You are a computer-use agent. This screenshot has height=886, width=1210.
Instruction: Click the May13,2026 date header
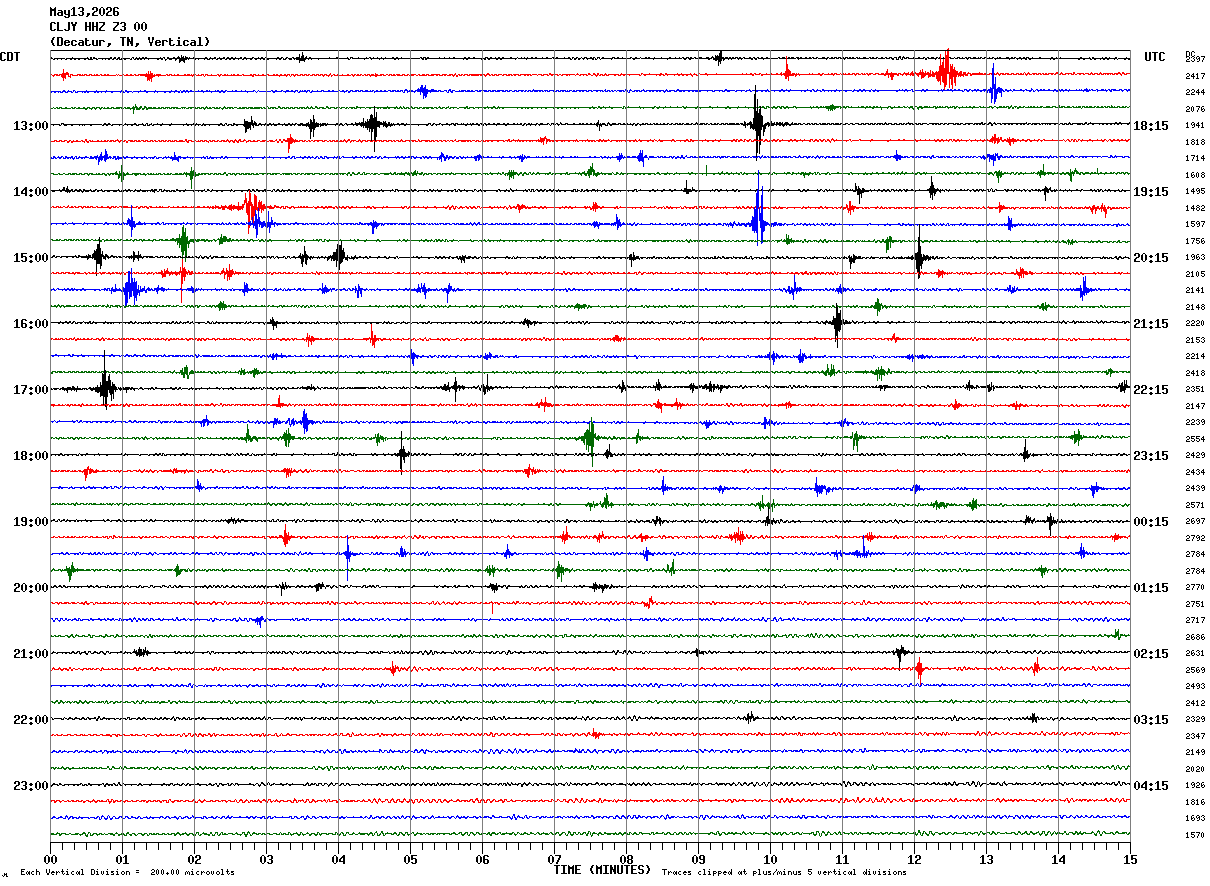tap(84, 12)
